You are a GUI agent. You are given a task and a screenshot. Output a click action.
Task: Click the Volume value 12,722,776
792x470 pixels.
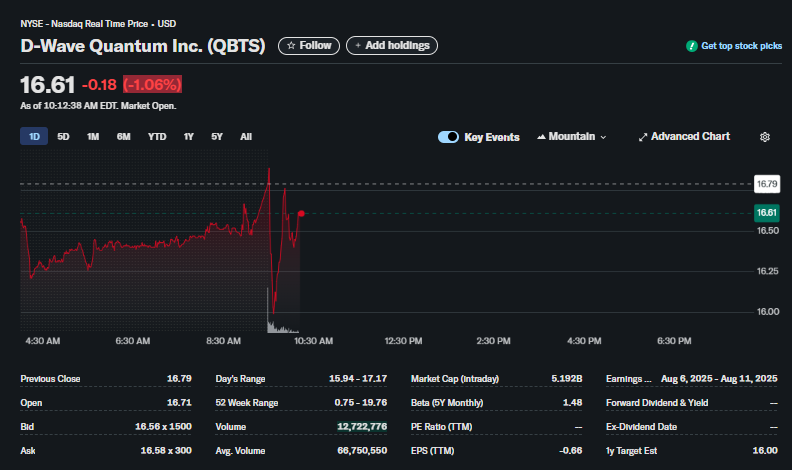point(362,427)
